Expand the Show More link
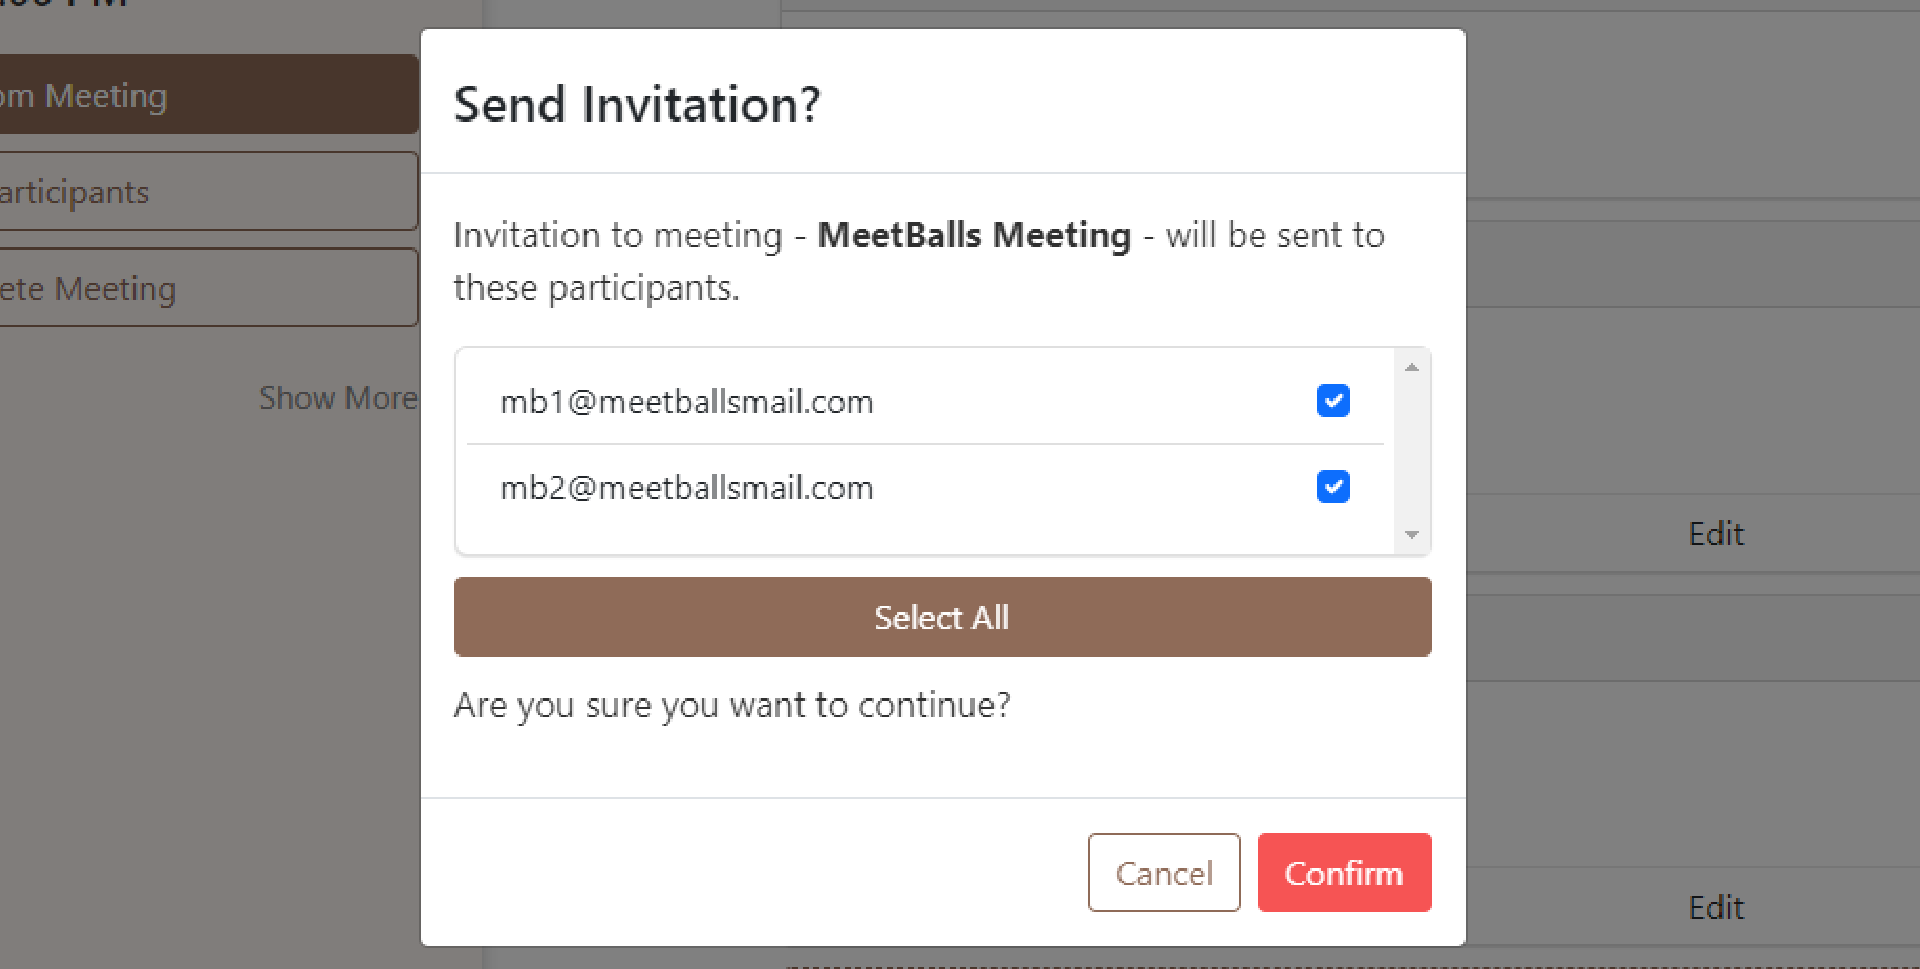 (x=338, y=398)
